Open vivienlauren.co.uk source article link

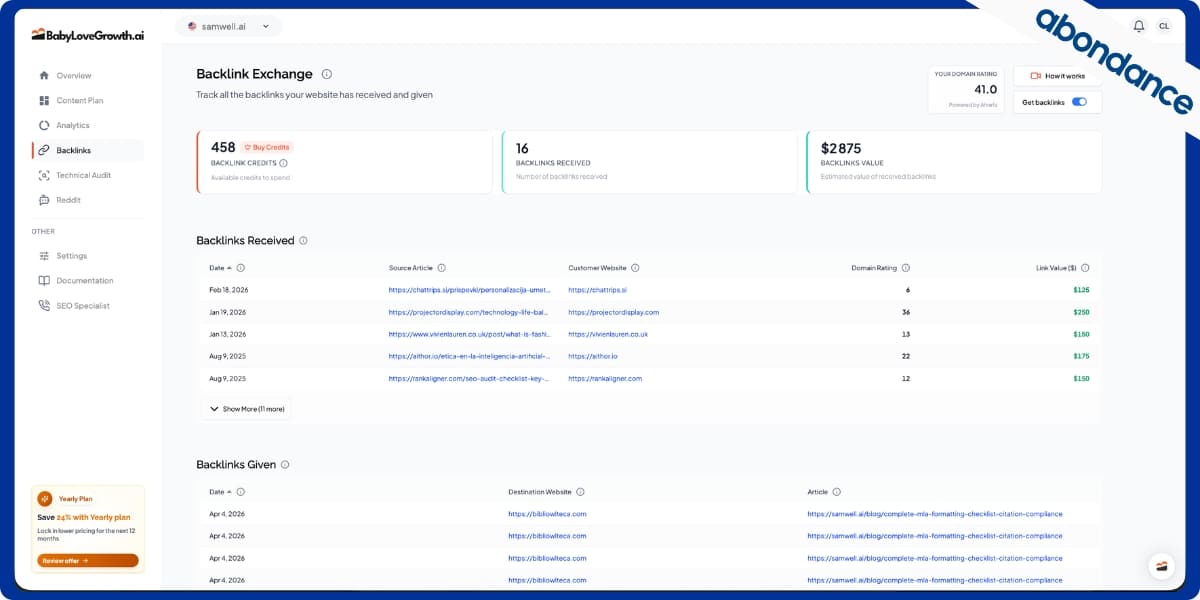click(x=469, y=334)
